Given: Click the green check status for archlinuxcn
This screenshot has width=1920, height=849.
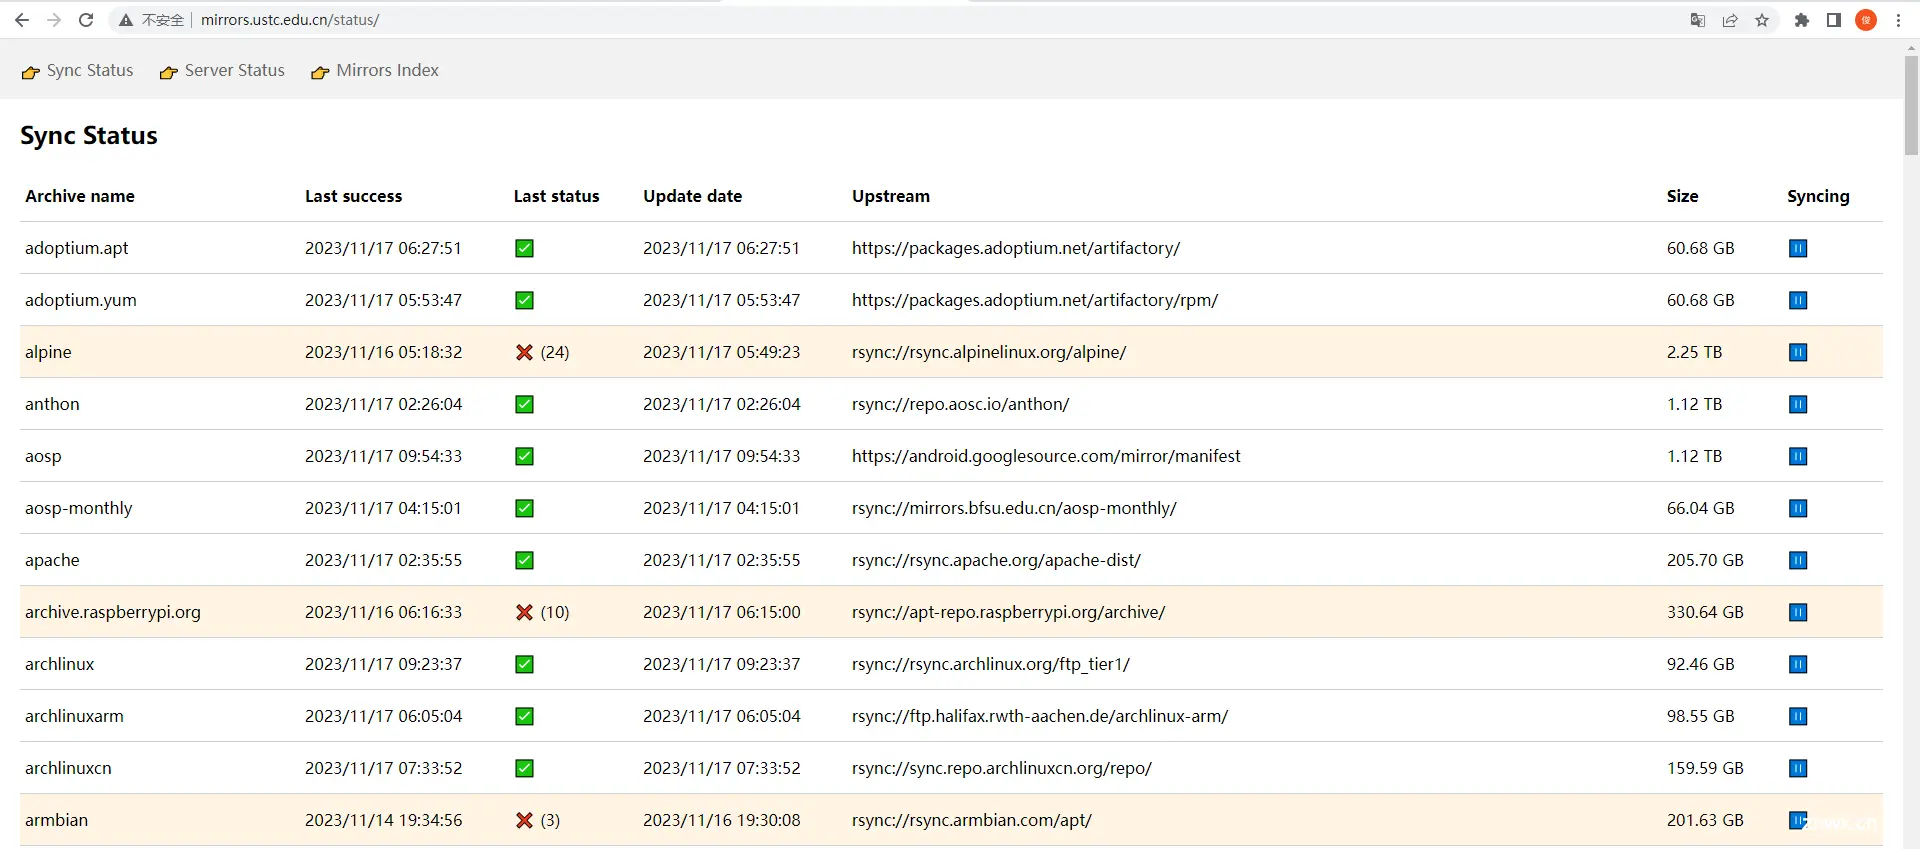Looking at the screenshot, I should 524,768.
